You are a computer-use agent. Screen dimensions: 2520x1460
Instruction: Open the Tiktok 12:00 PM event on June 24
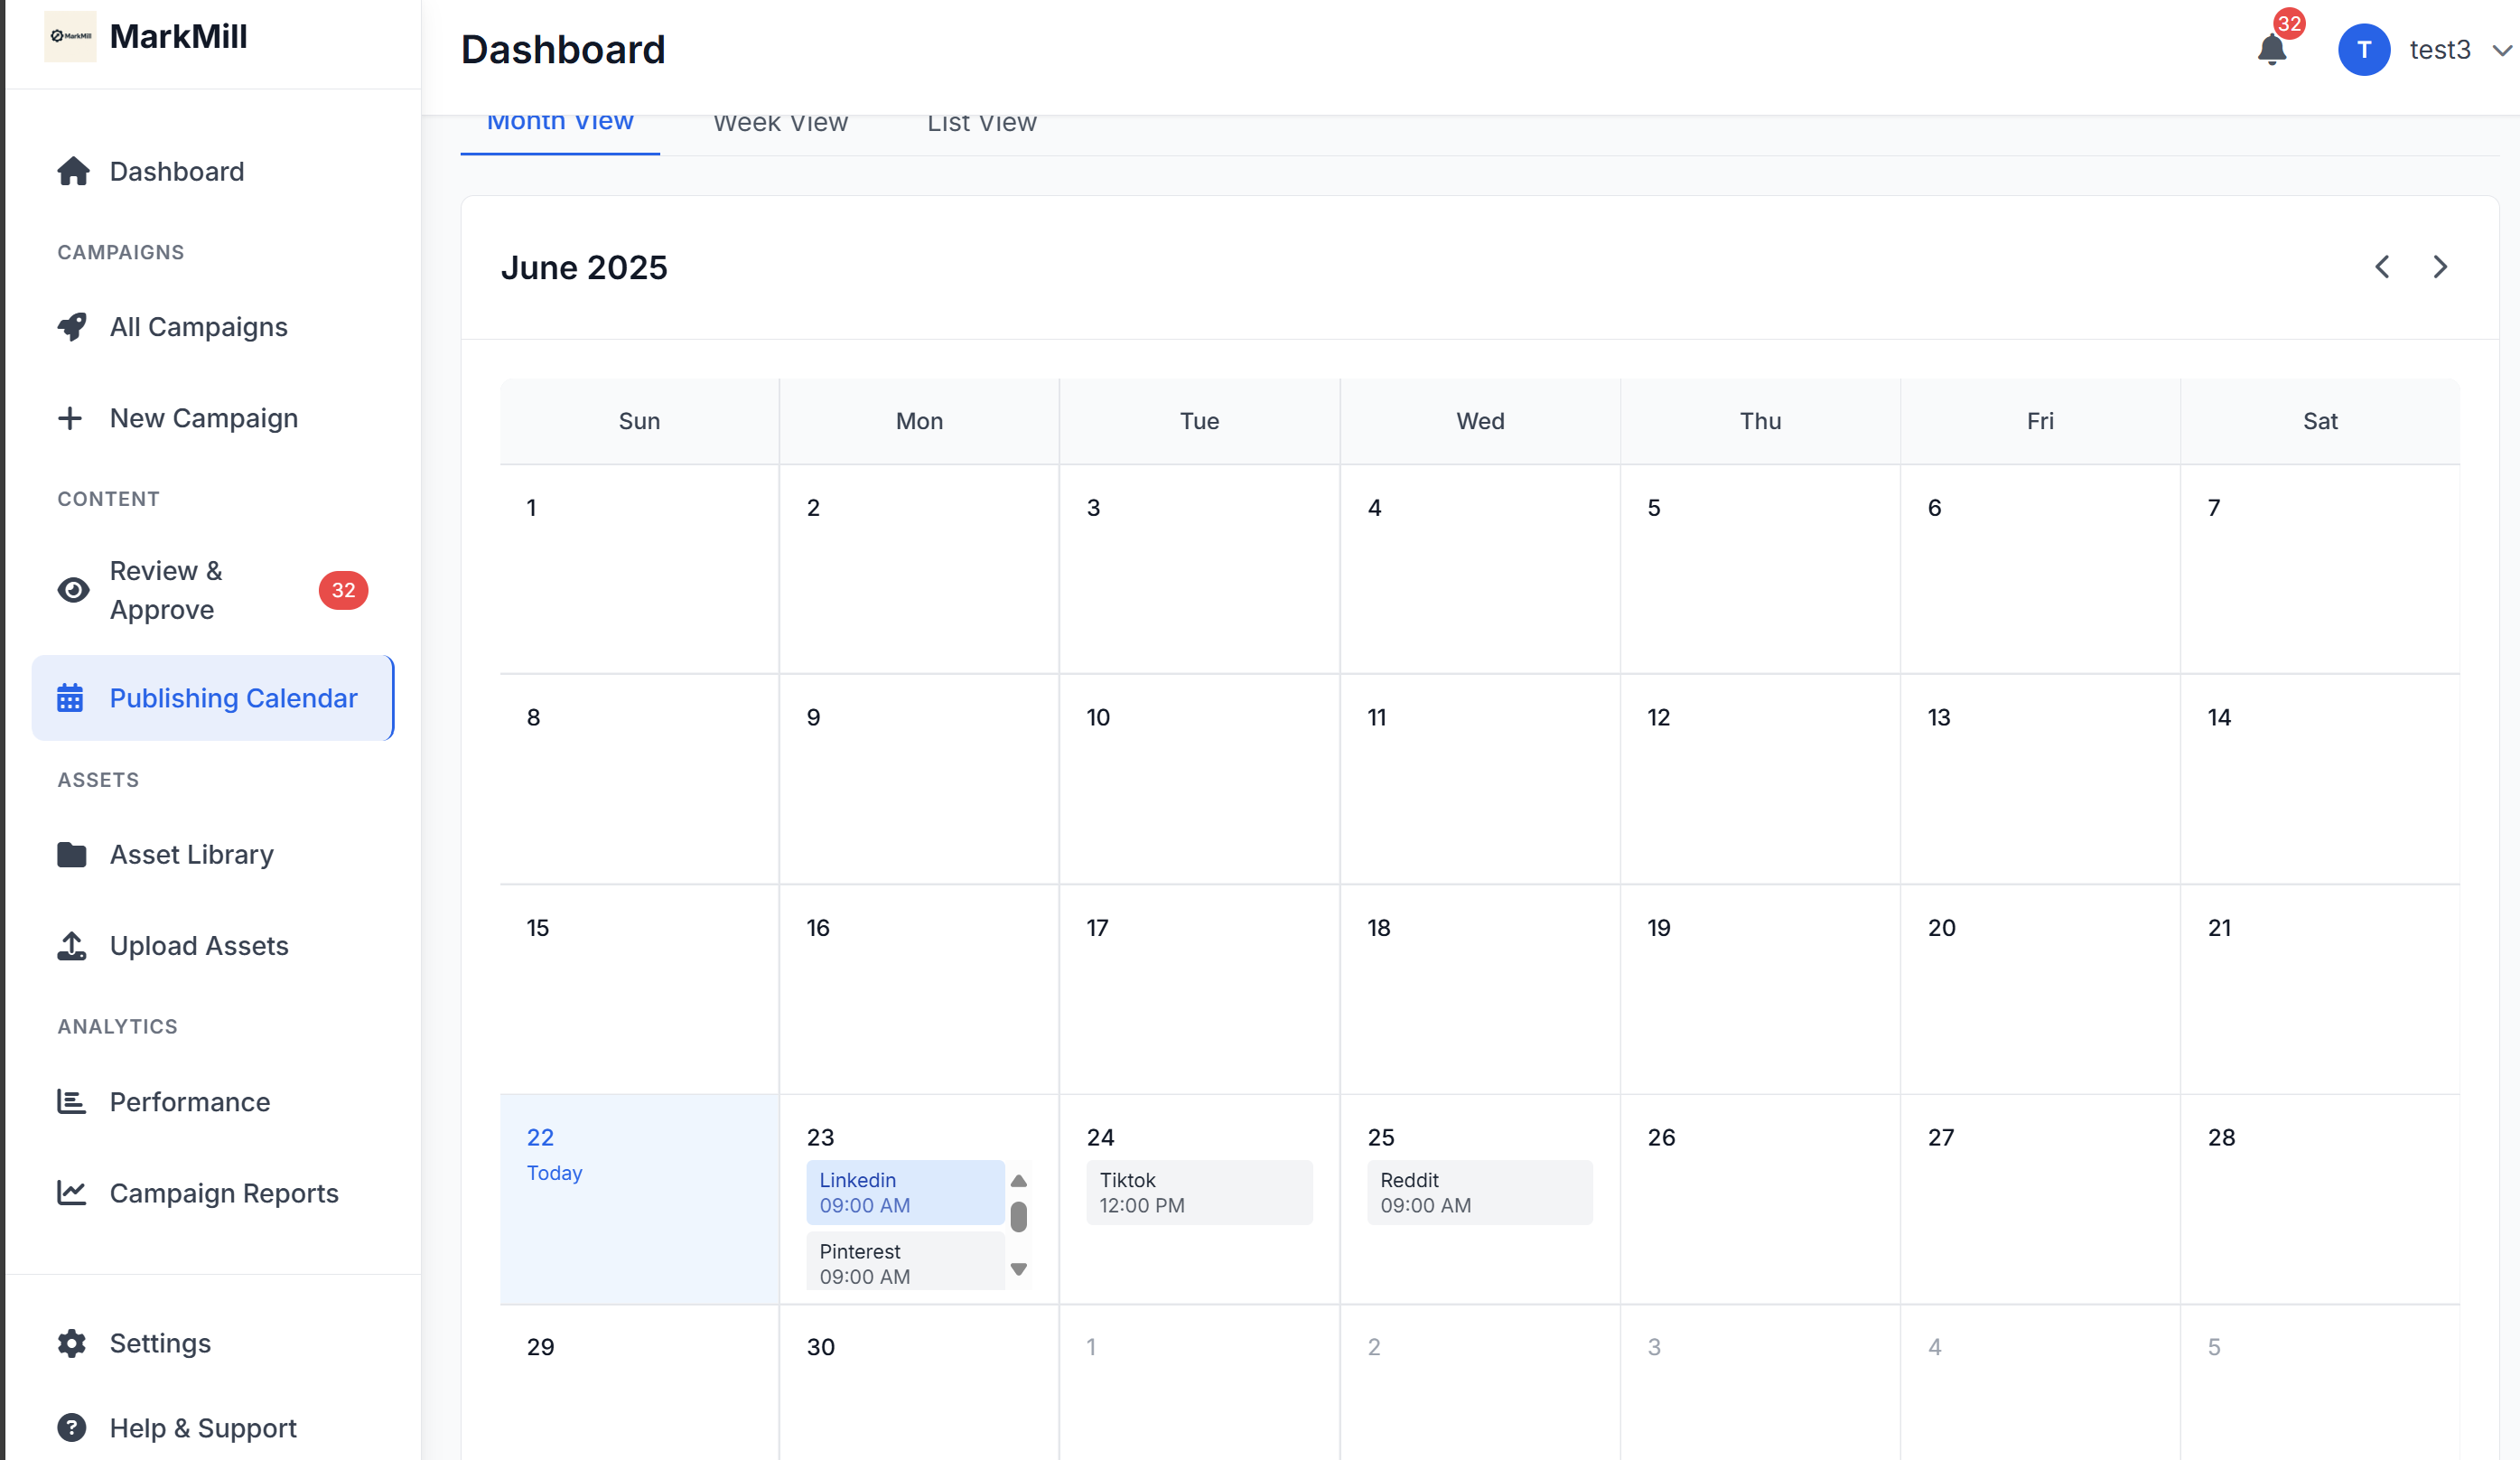click(x=1198, y=1192)
